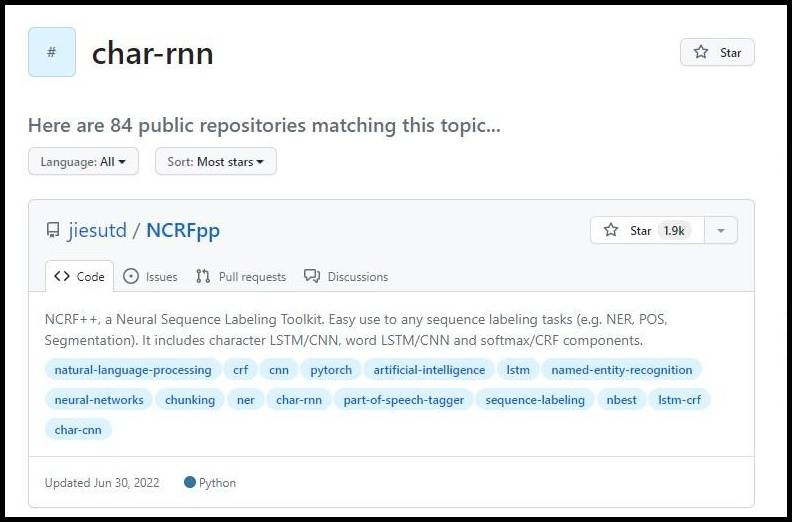Click the 1.9k star count badge
Image resolution: width=792 pixels, height=522 pixels.
(x=674, y=230)
